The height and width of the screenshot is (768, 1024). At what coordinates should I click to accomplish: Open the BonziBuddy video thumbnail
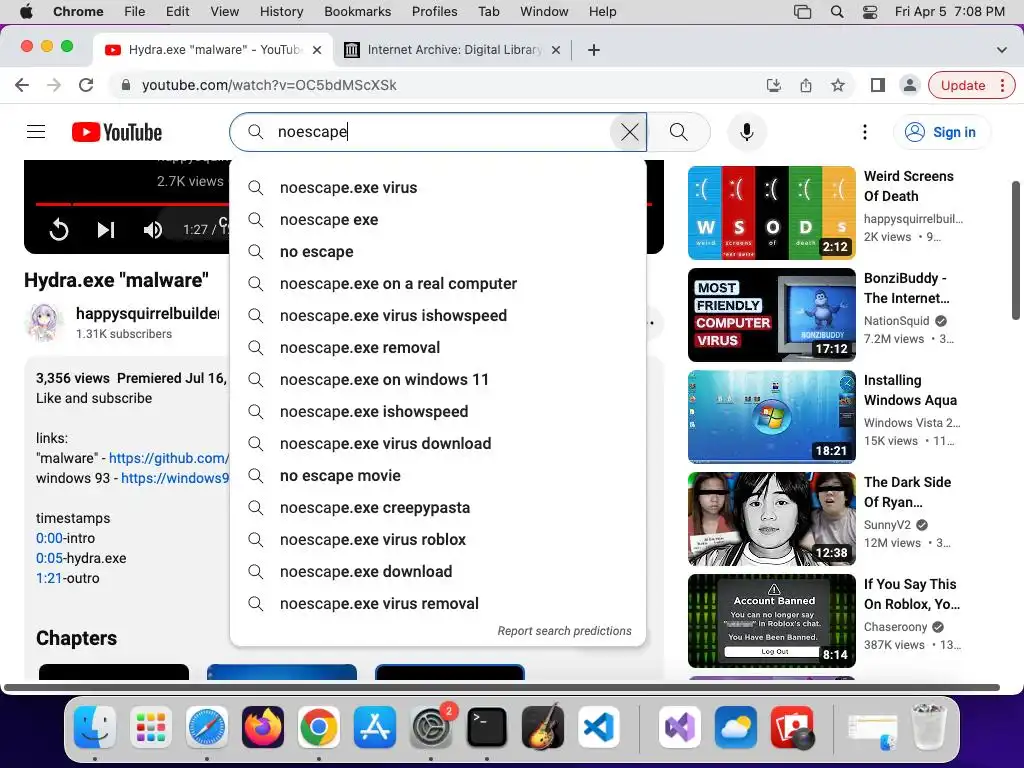point(771,315)
